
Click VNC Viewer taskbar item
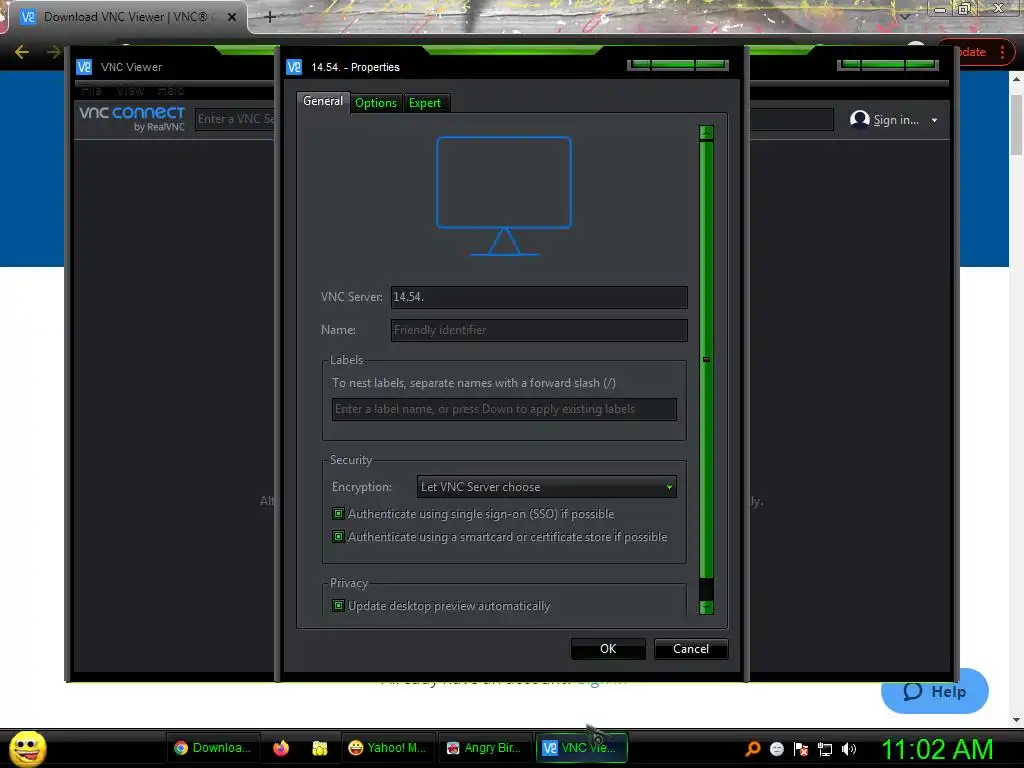pos(581,748)
